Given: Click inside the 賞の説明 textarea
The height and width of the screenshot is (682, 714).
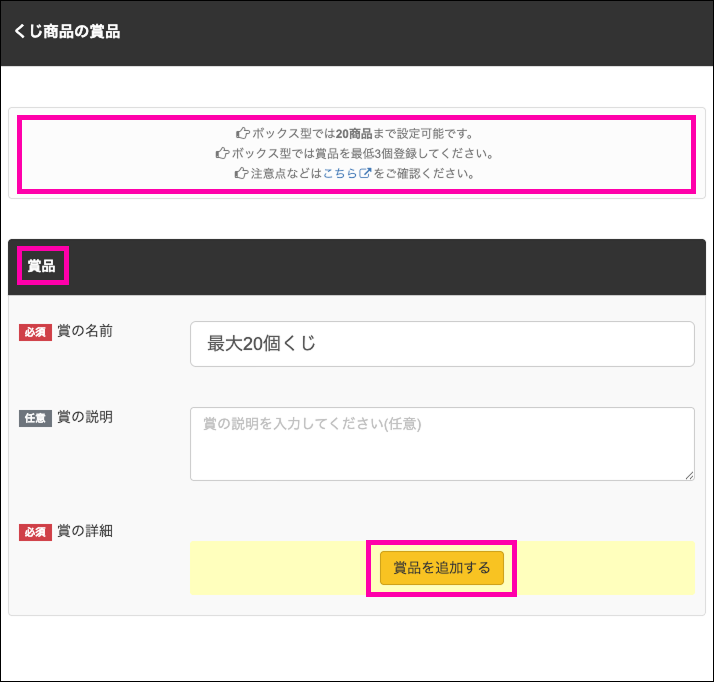Looking at the screenshot, I should (x=441, y=443).
